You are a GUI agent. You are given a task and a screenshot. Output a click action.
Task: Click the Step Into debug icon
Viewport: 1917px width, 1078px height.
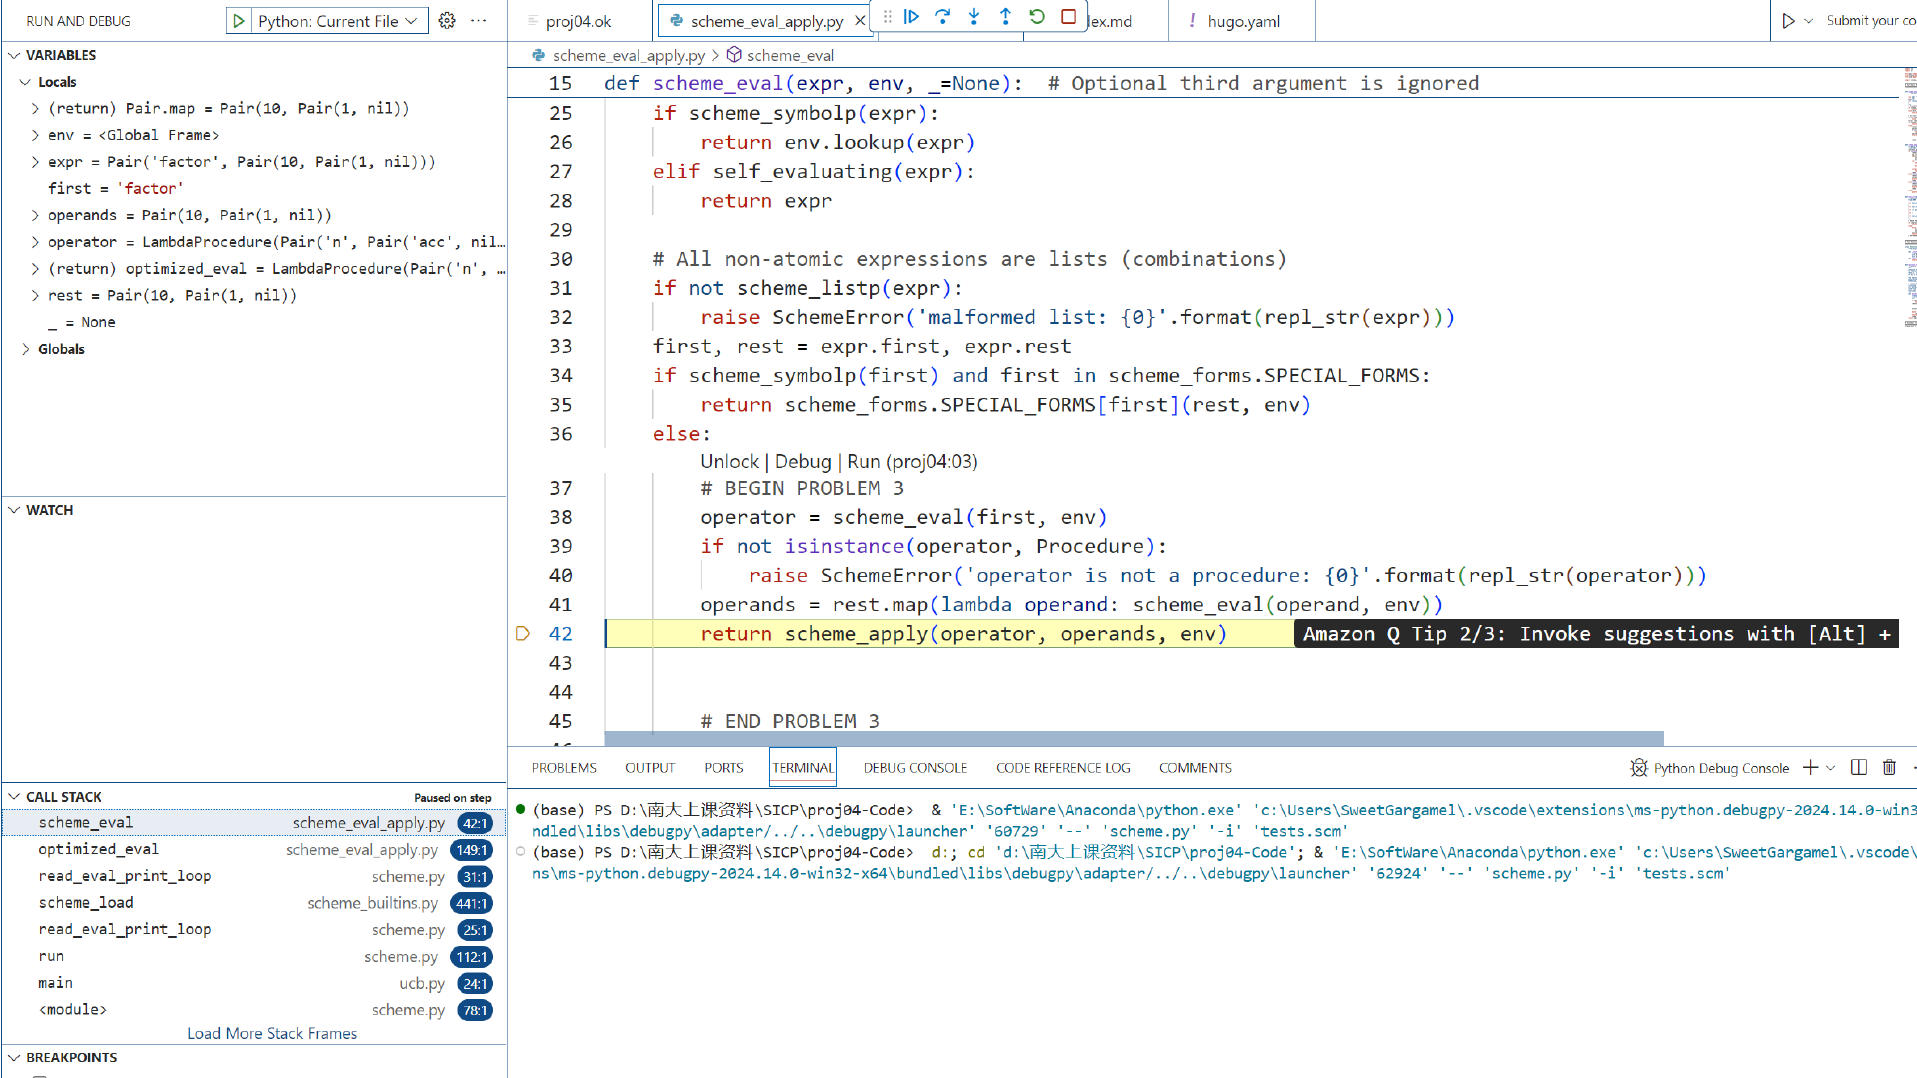[974, 17]
